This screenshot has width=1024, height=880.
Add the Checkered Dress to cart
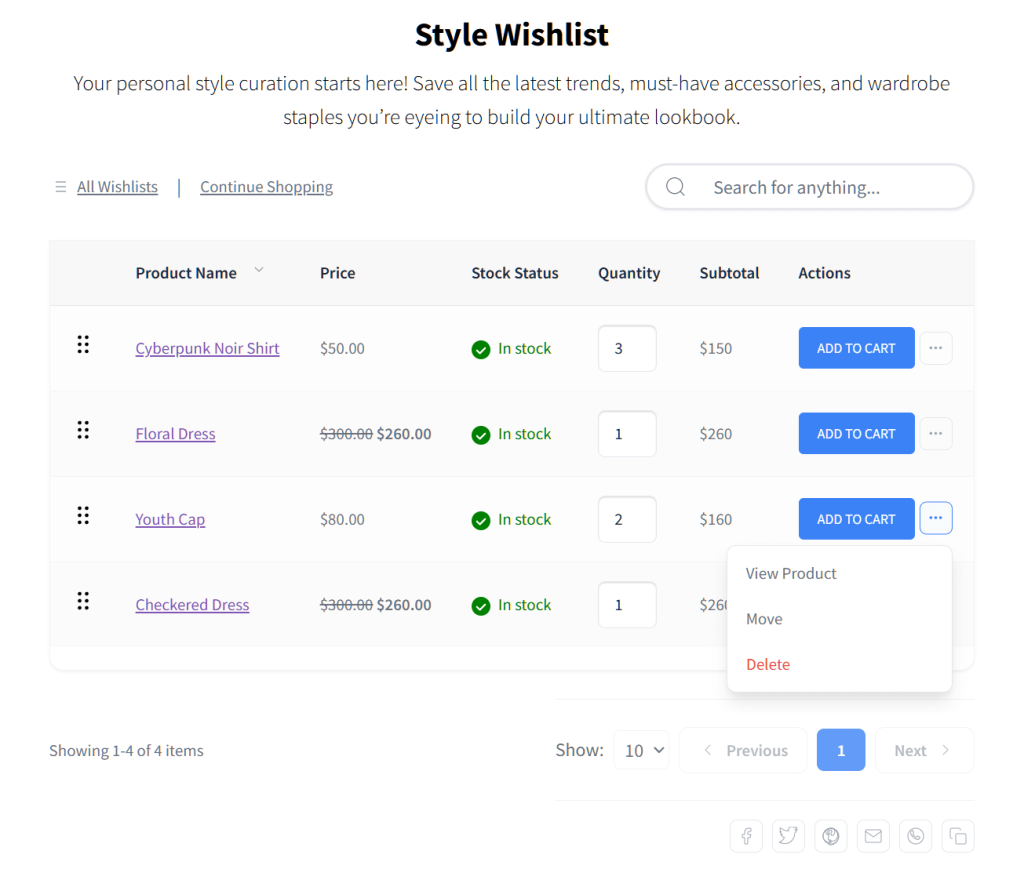click(x=856, y=604)
